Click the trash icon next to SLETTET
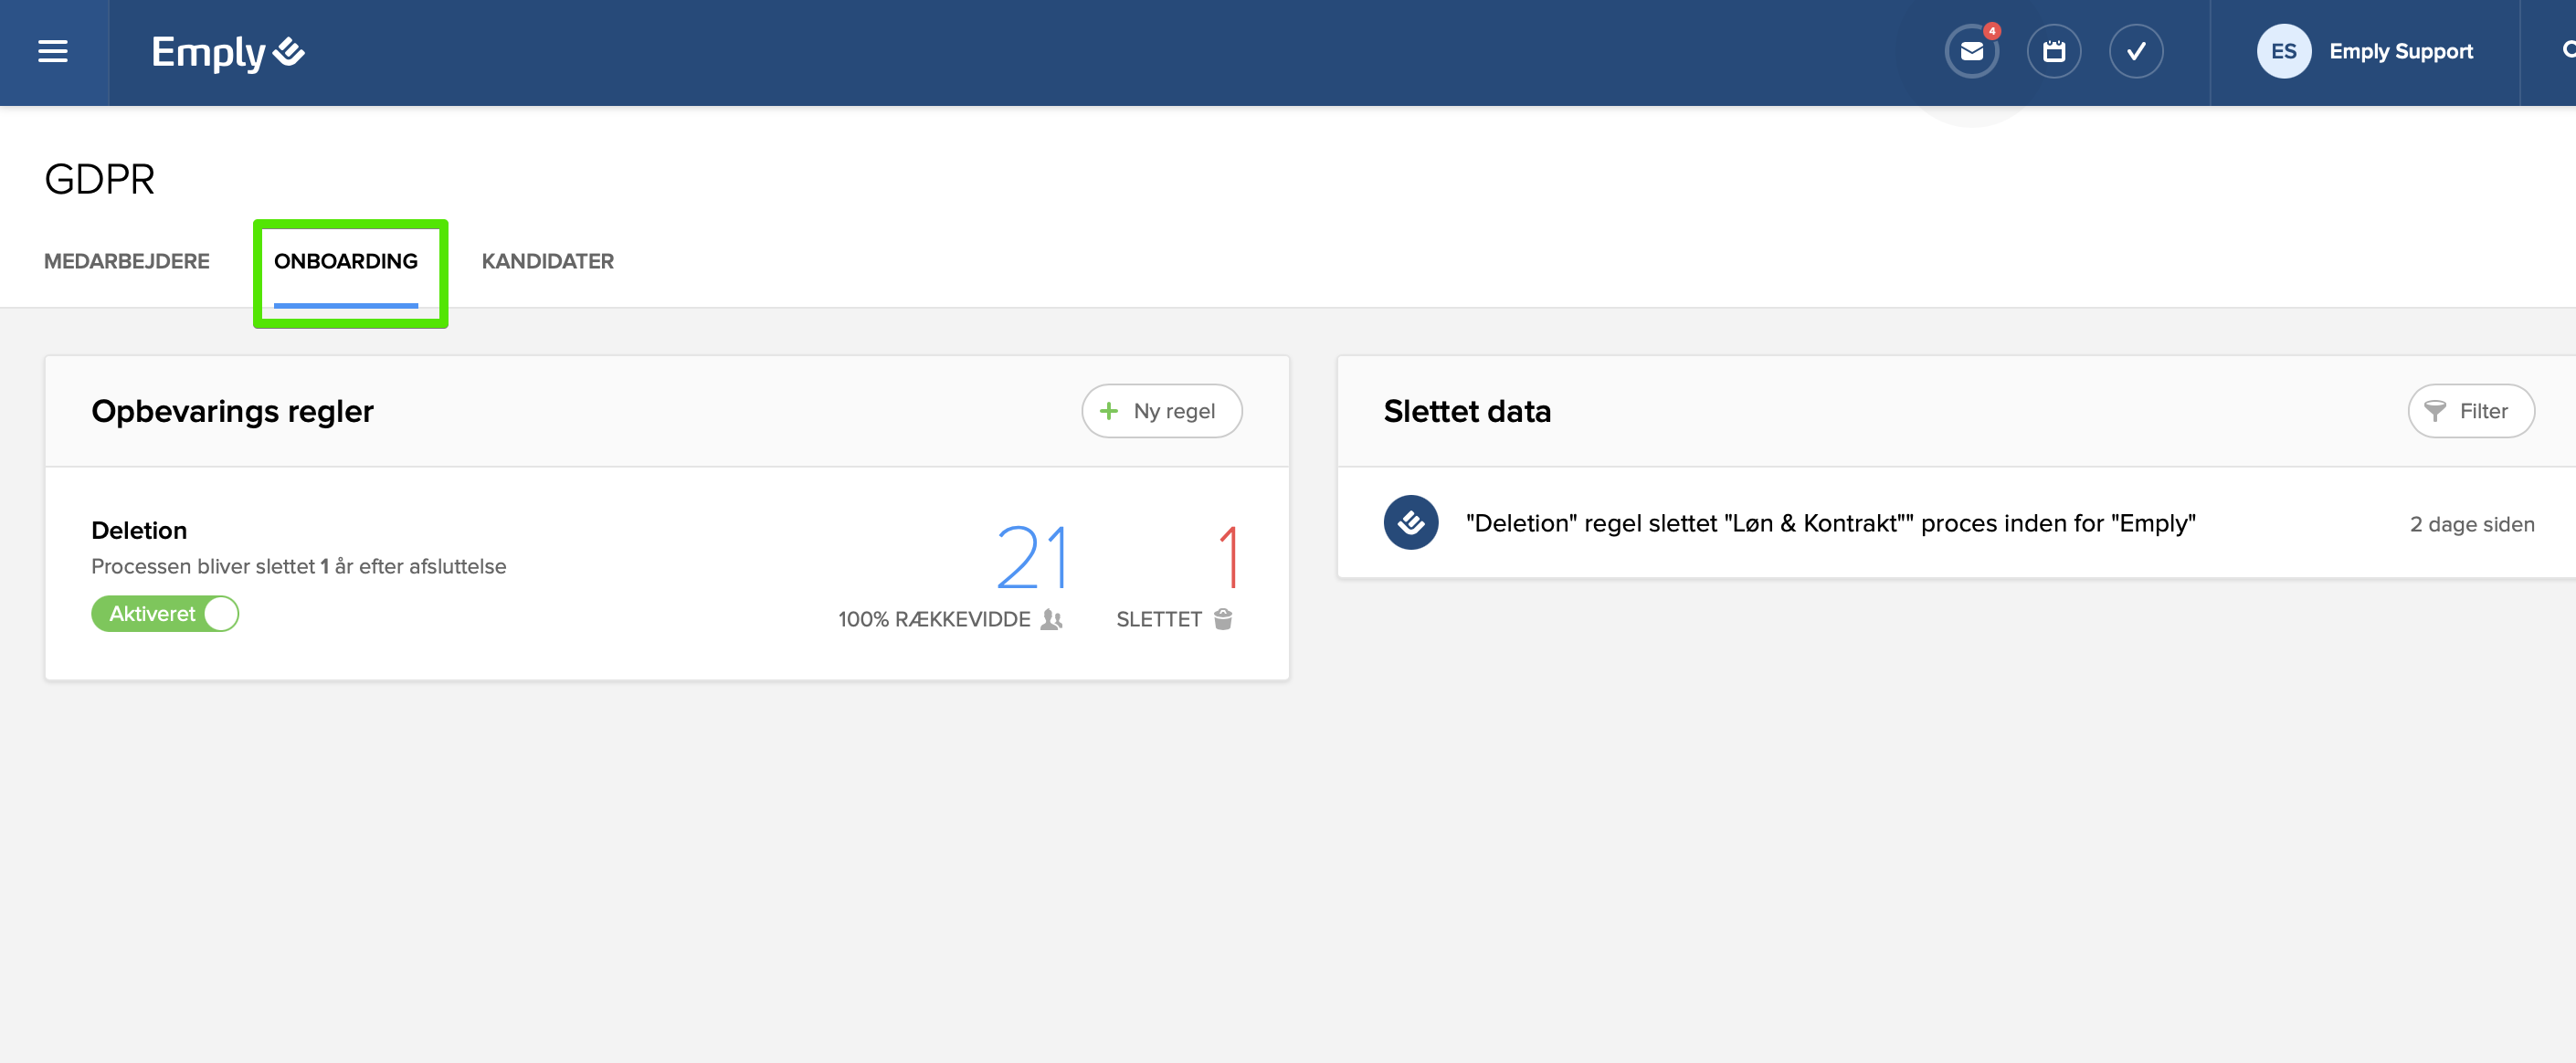This screenshot has width=2576, height=1063. click(x=1222, y=619)
